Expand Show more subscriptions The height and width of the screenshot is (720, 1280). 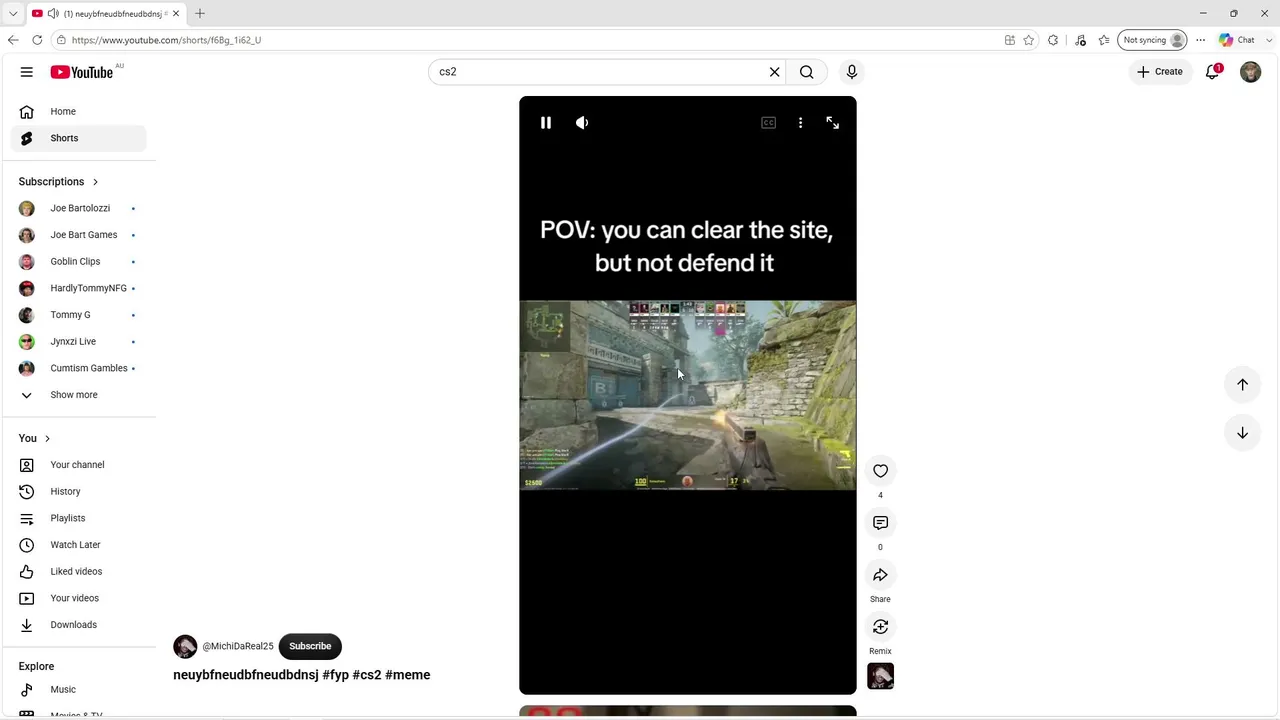tap(78, 395)
